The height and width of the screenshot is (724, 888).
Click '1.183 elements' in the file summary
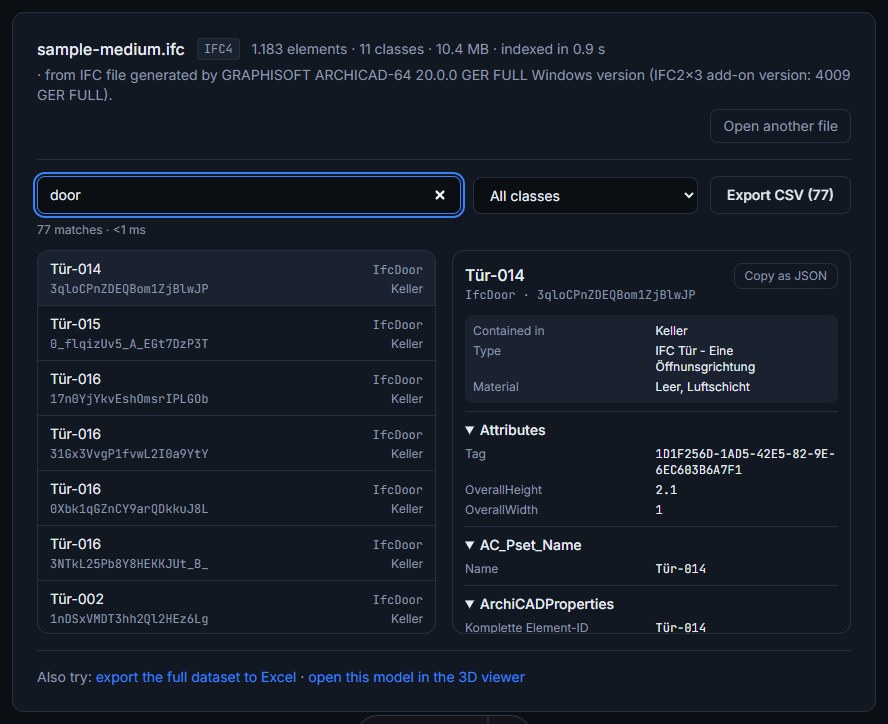pyautogui.click(x=299, y=49)
